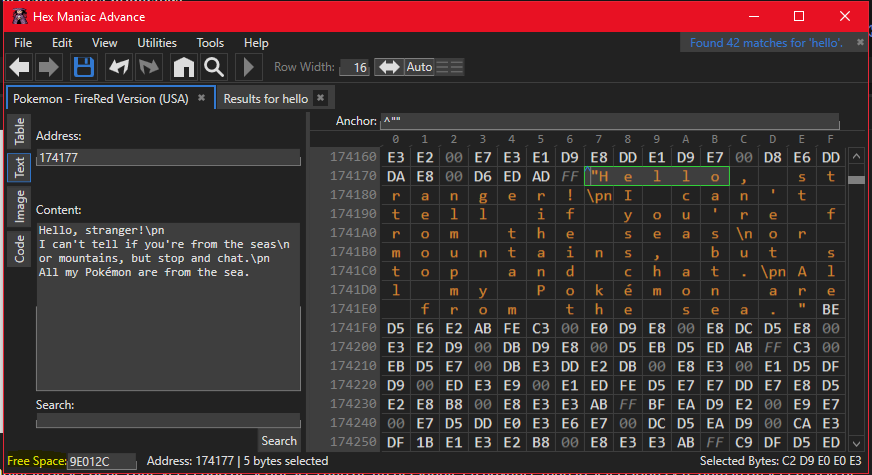The image size is (872, 475).
Task: Toggle the column lines icon beside Auto
Action: [x=450, y=67]
